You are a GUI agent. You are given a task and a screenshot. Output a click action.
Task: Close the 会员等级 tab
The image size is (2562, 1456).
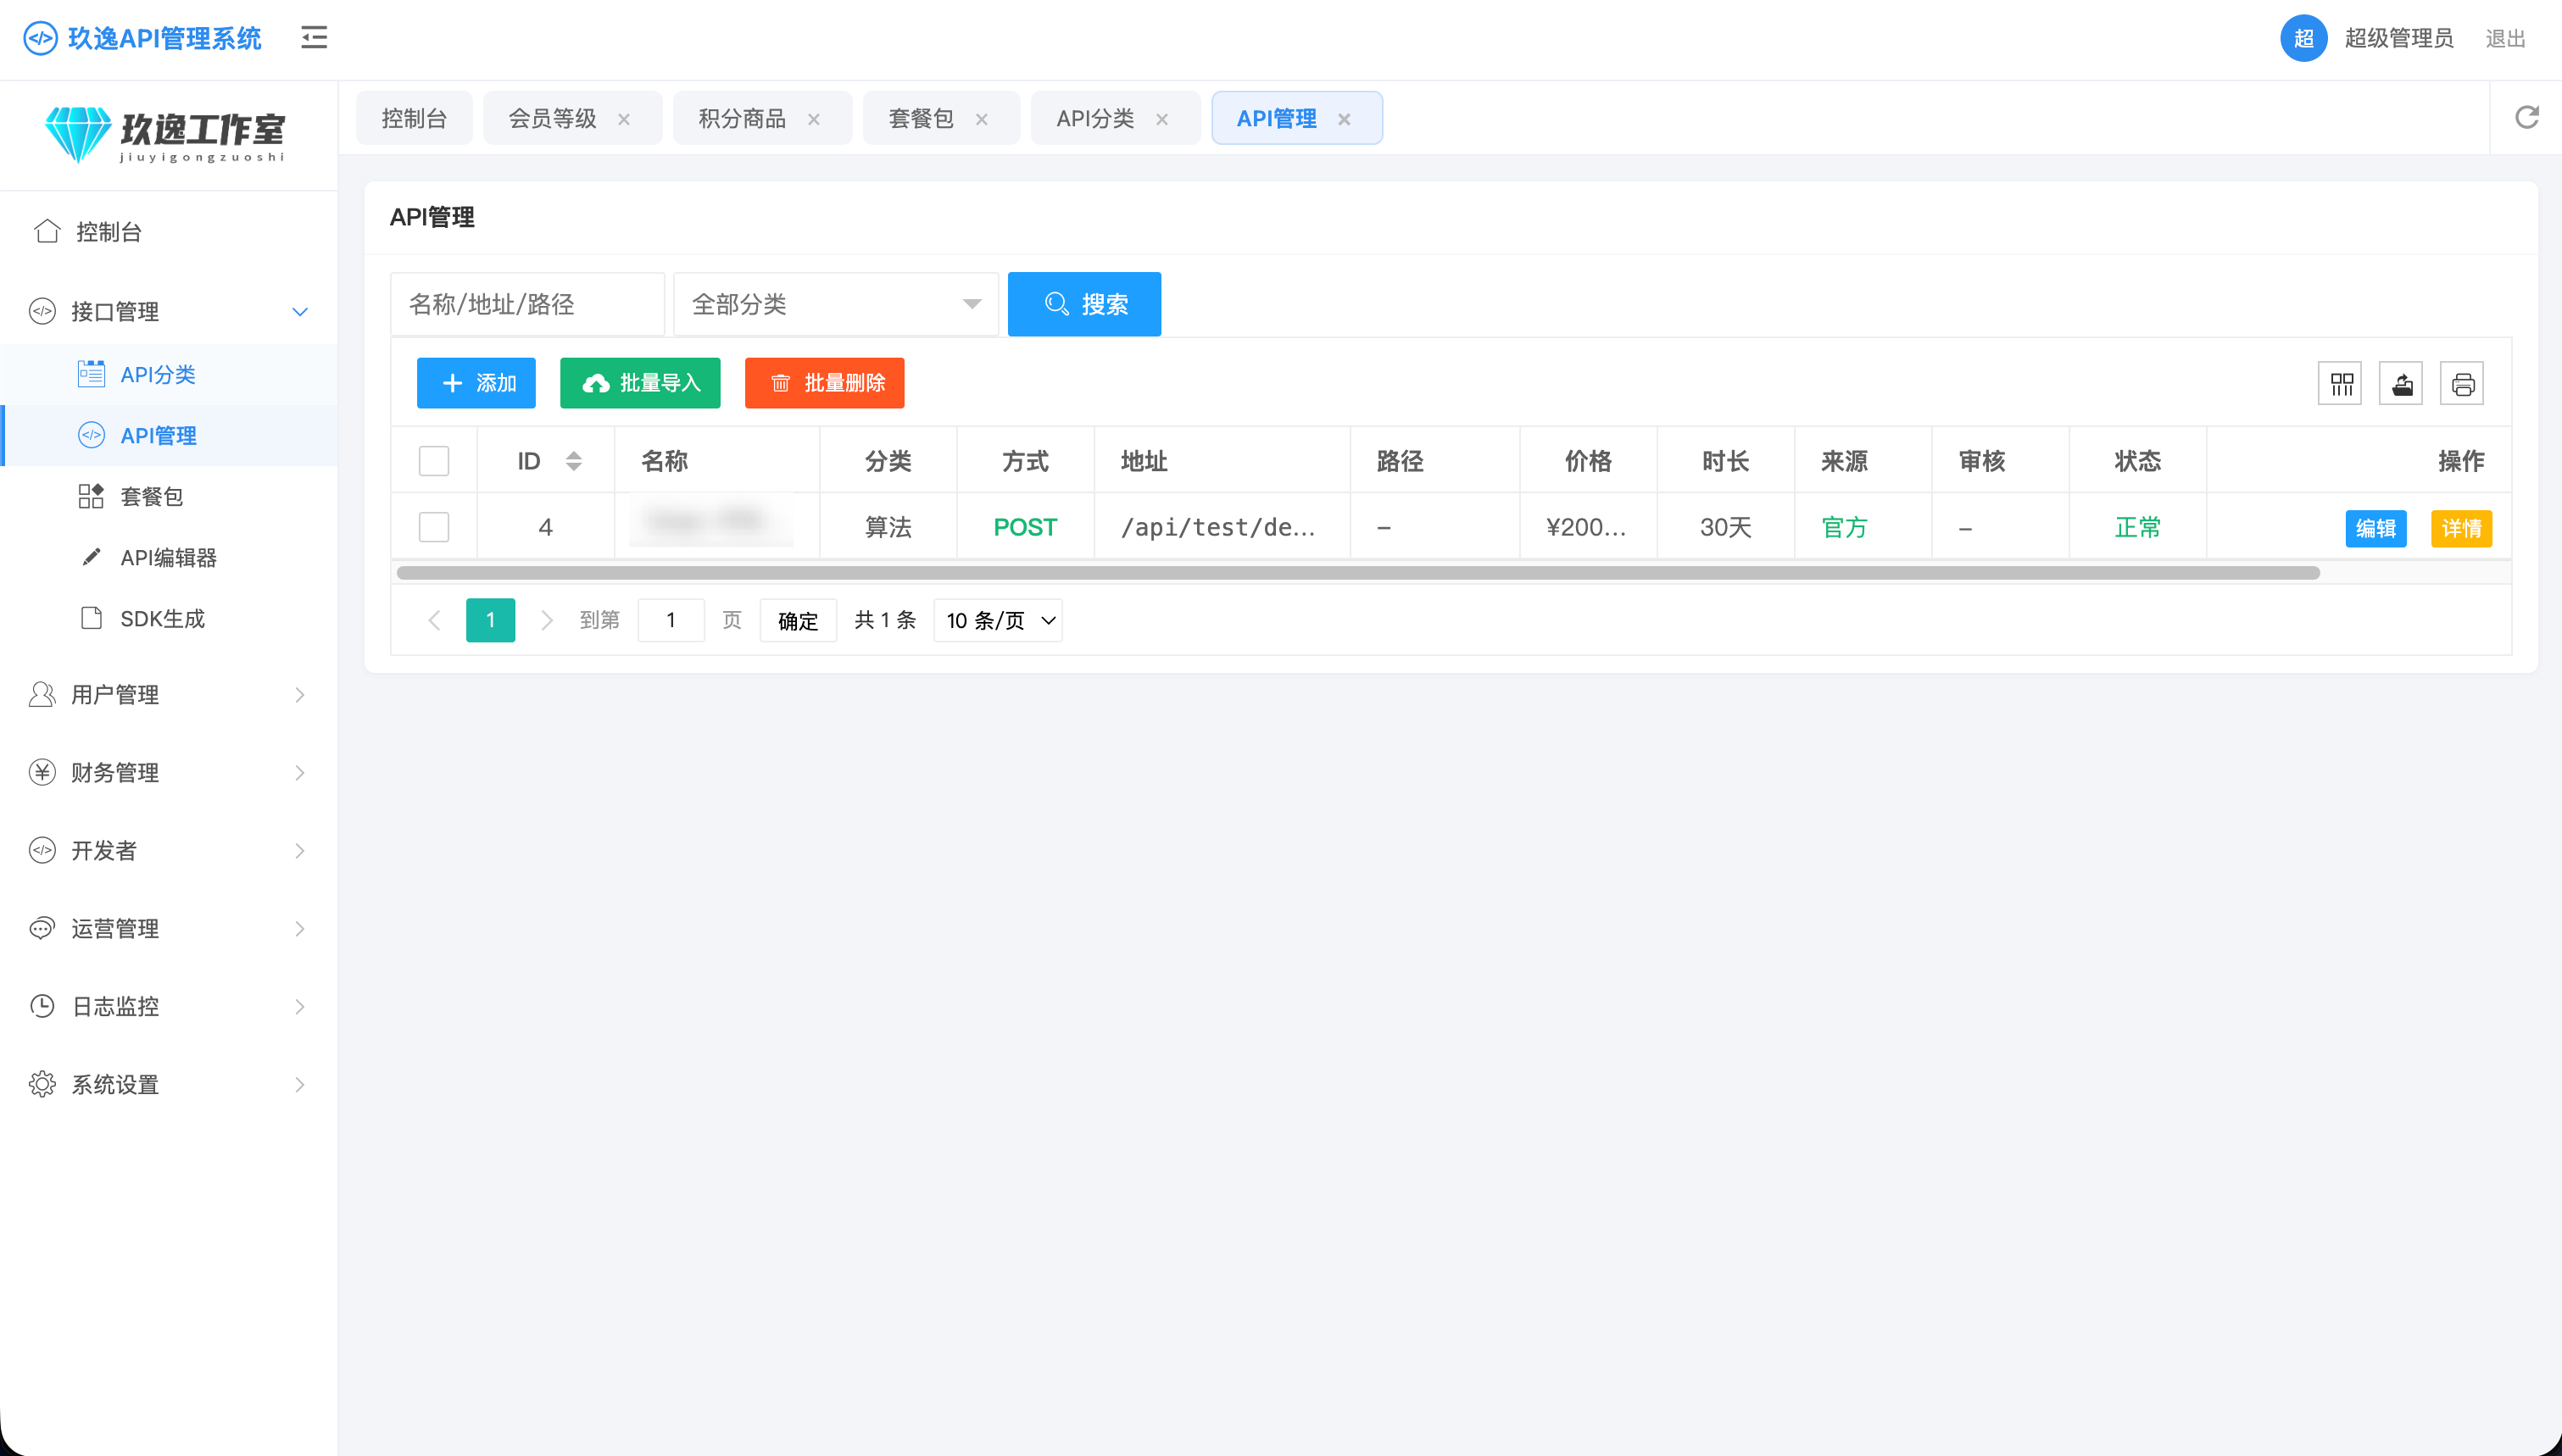tap(624, 119)
